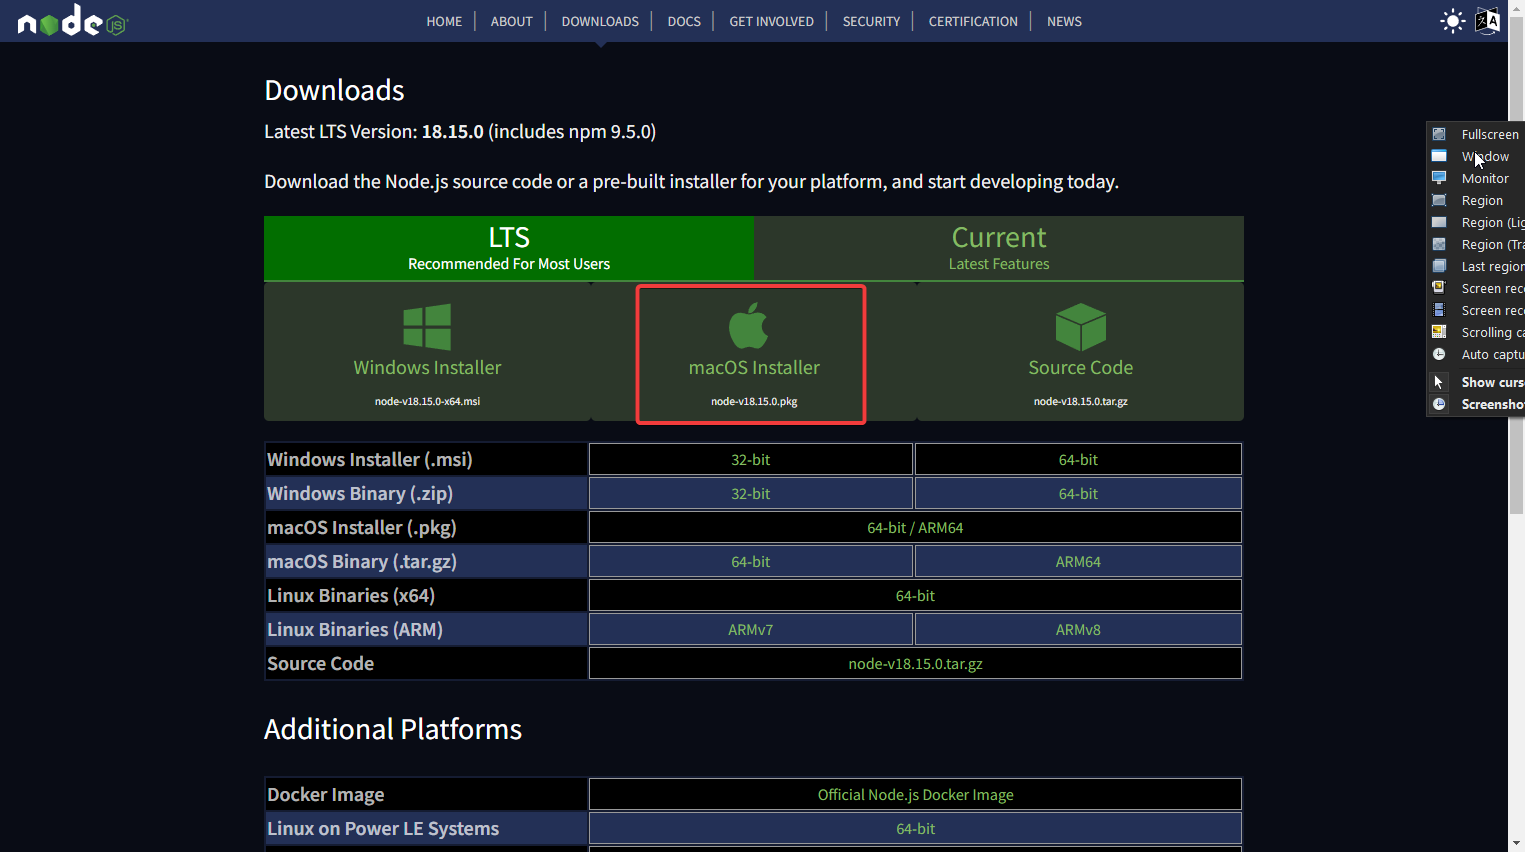
Task: Open the language translation icon
Action: (1487, 21)
